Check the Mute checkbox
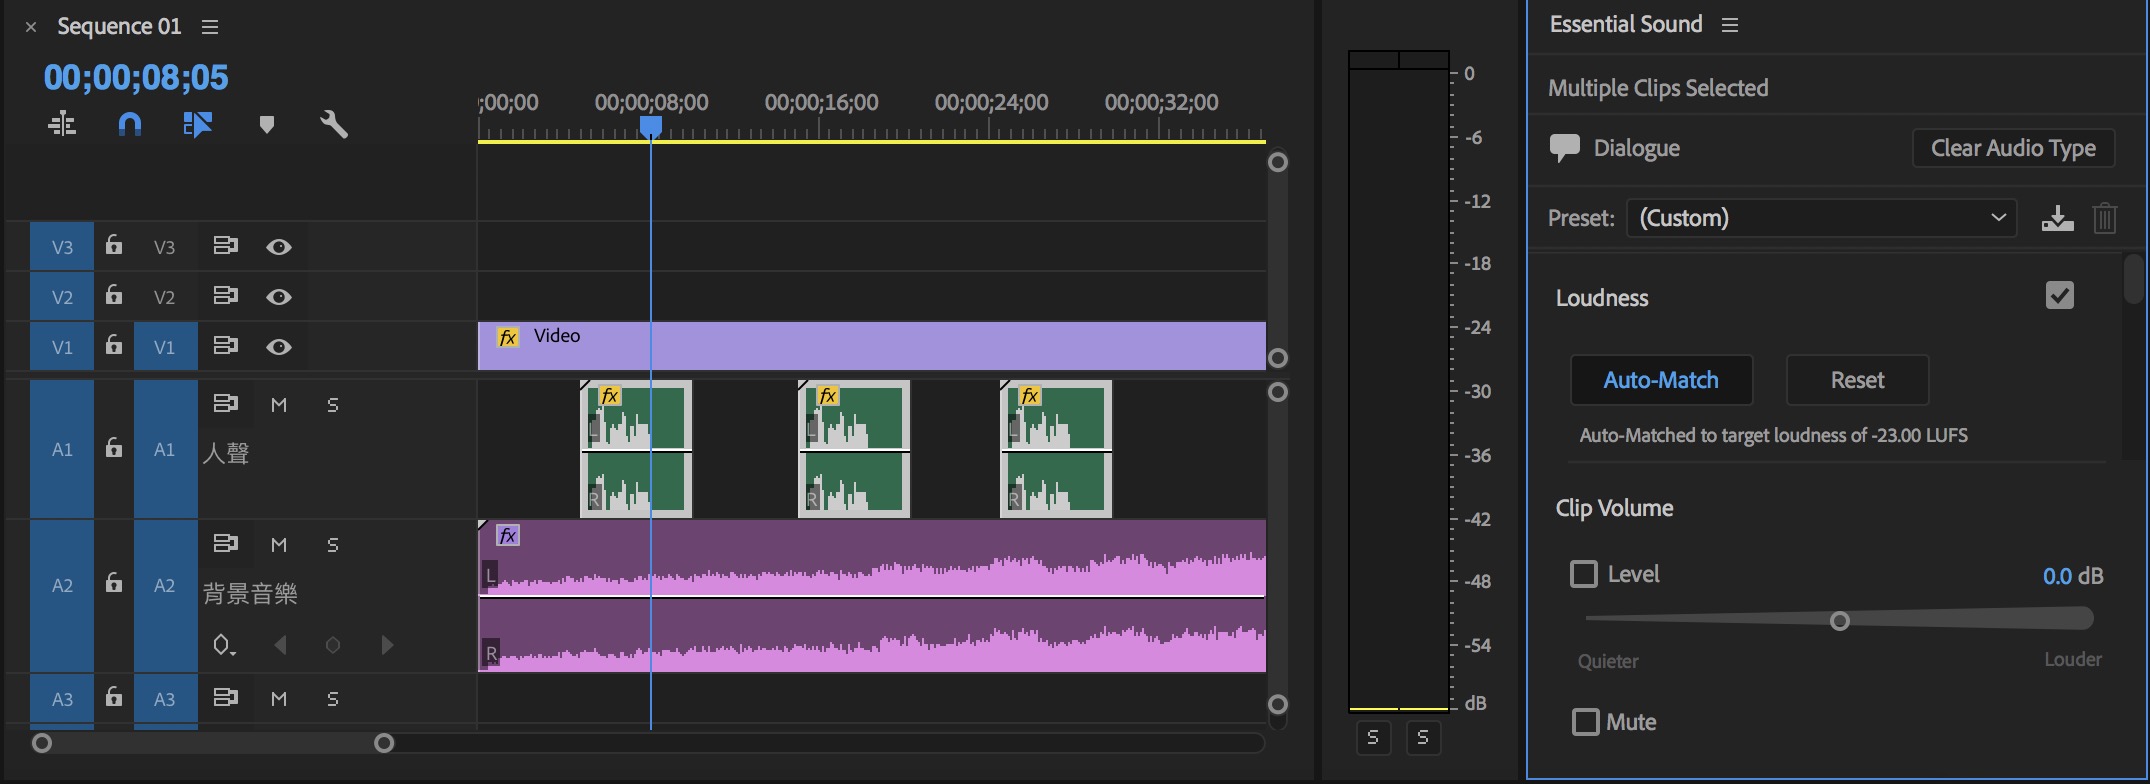 (x=1586, y=722)
